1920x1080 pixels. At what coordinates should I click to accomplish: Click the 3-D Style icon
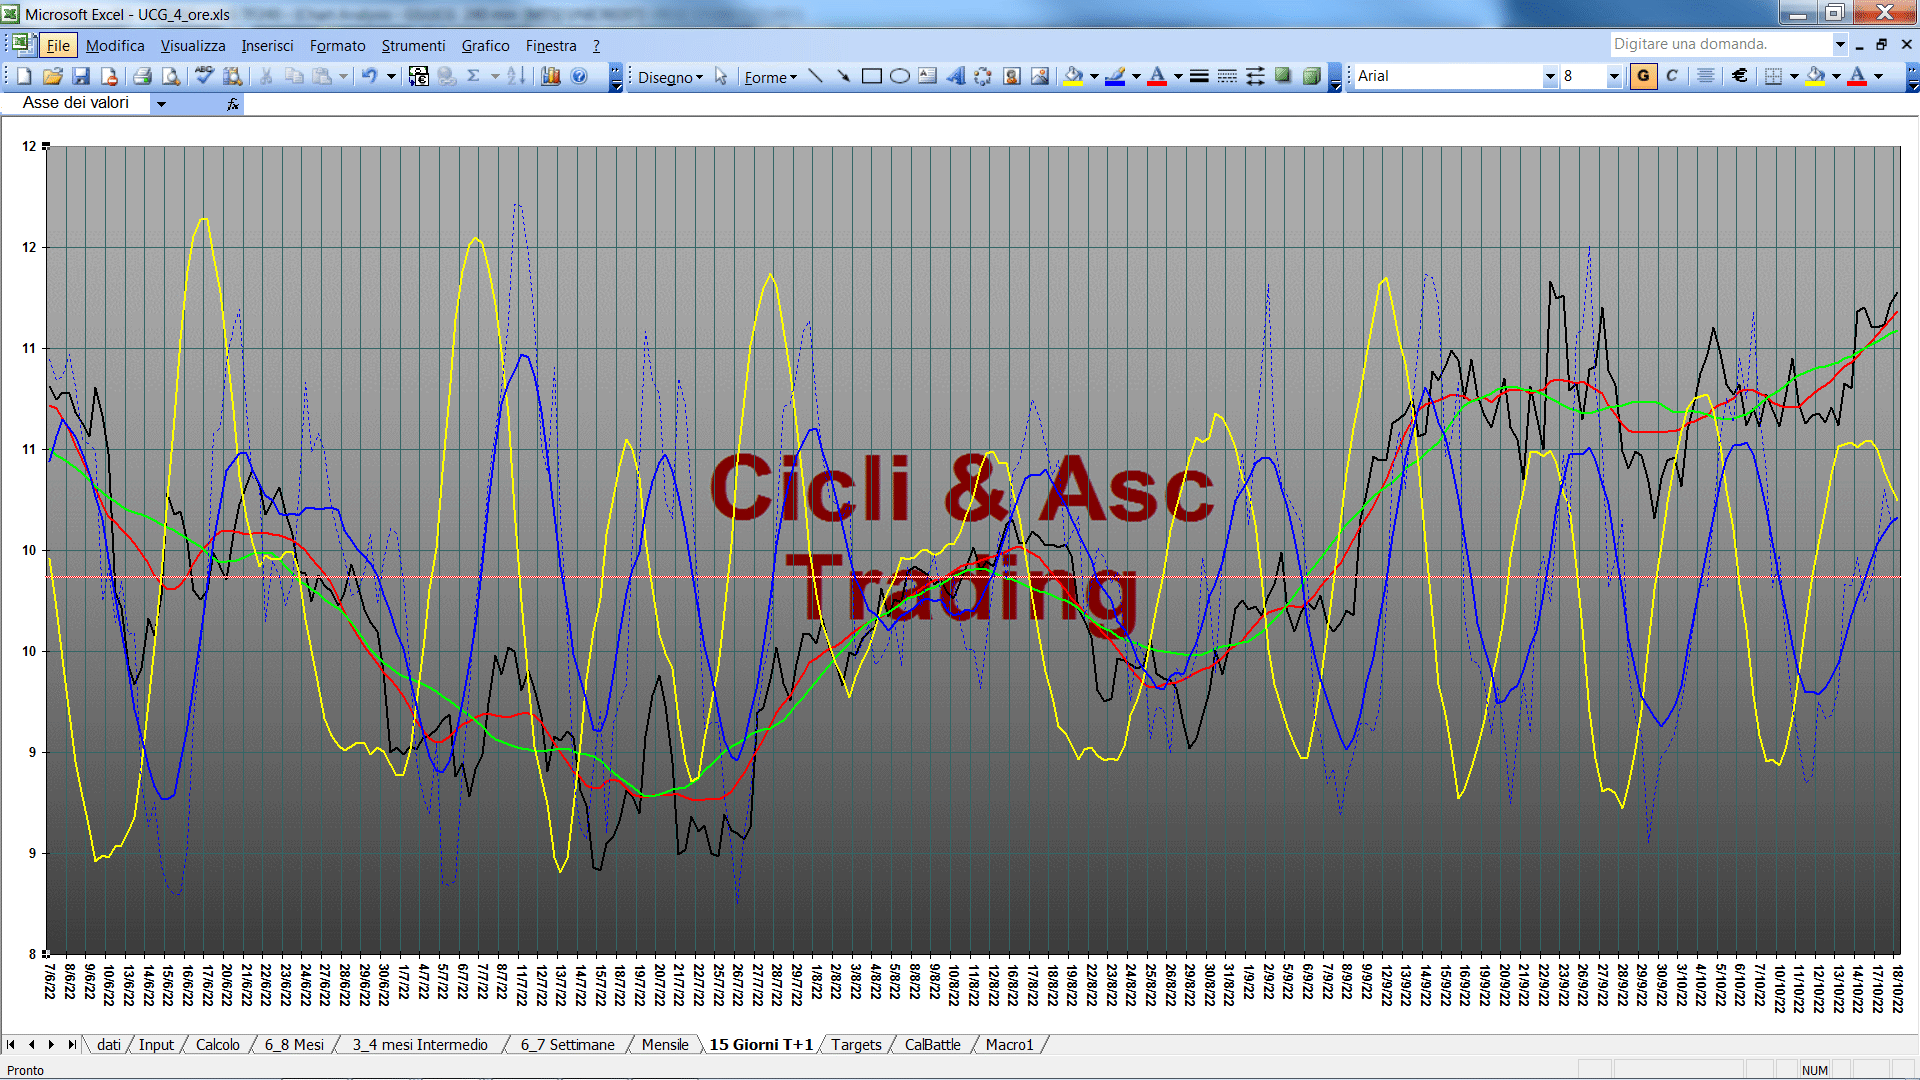point(1311,76)
